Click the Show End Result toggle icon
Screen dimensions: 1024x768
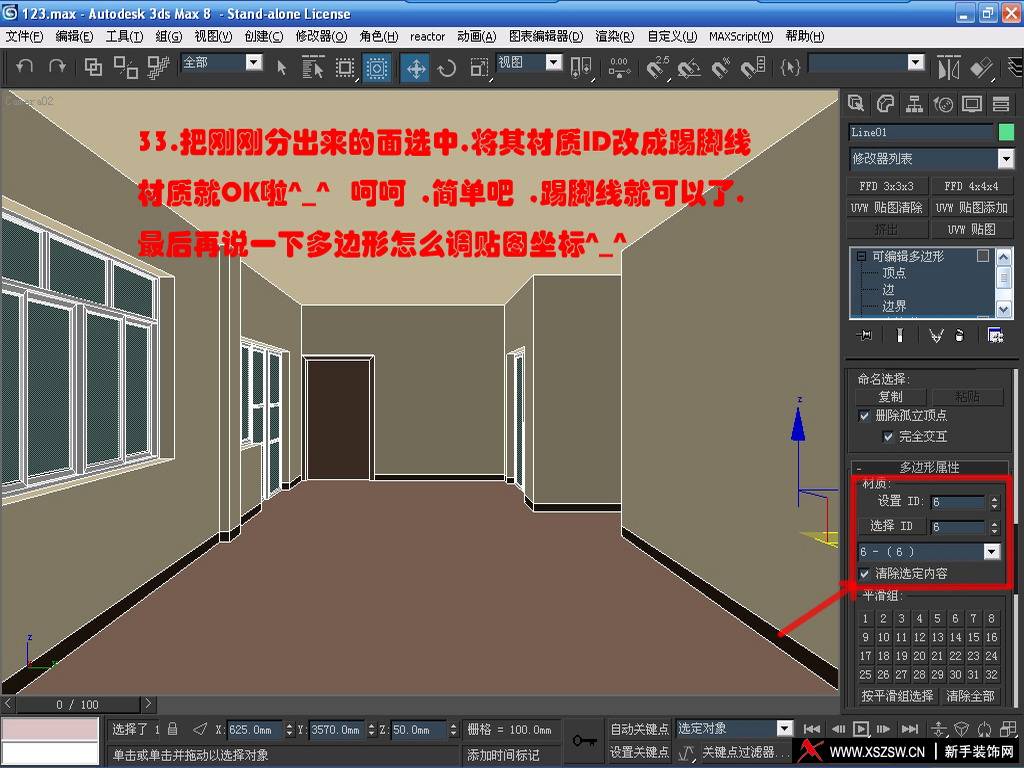(x=900, y=336)
